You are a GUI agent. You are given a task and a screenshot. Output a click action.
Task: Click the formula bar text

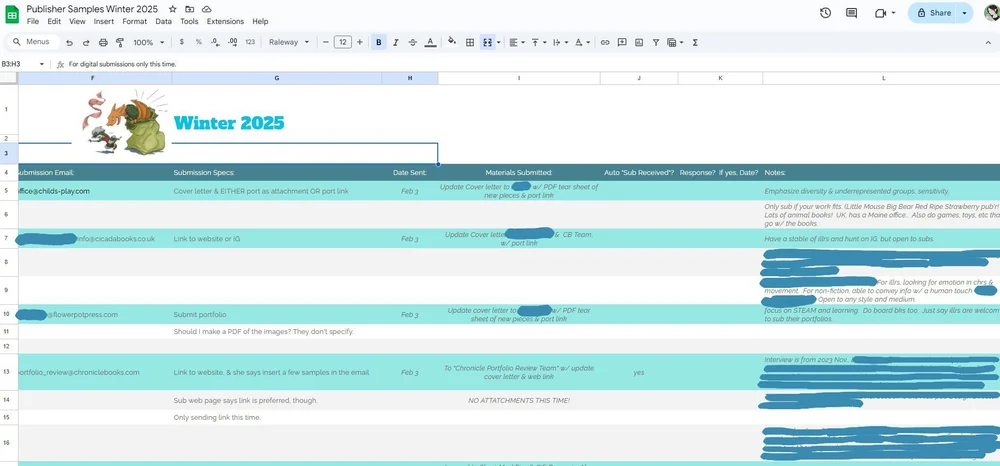point(122,64)
